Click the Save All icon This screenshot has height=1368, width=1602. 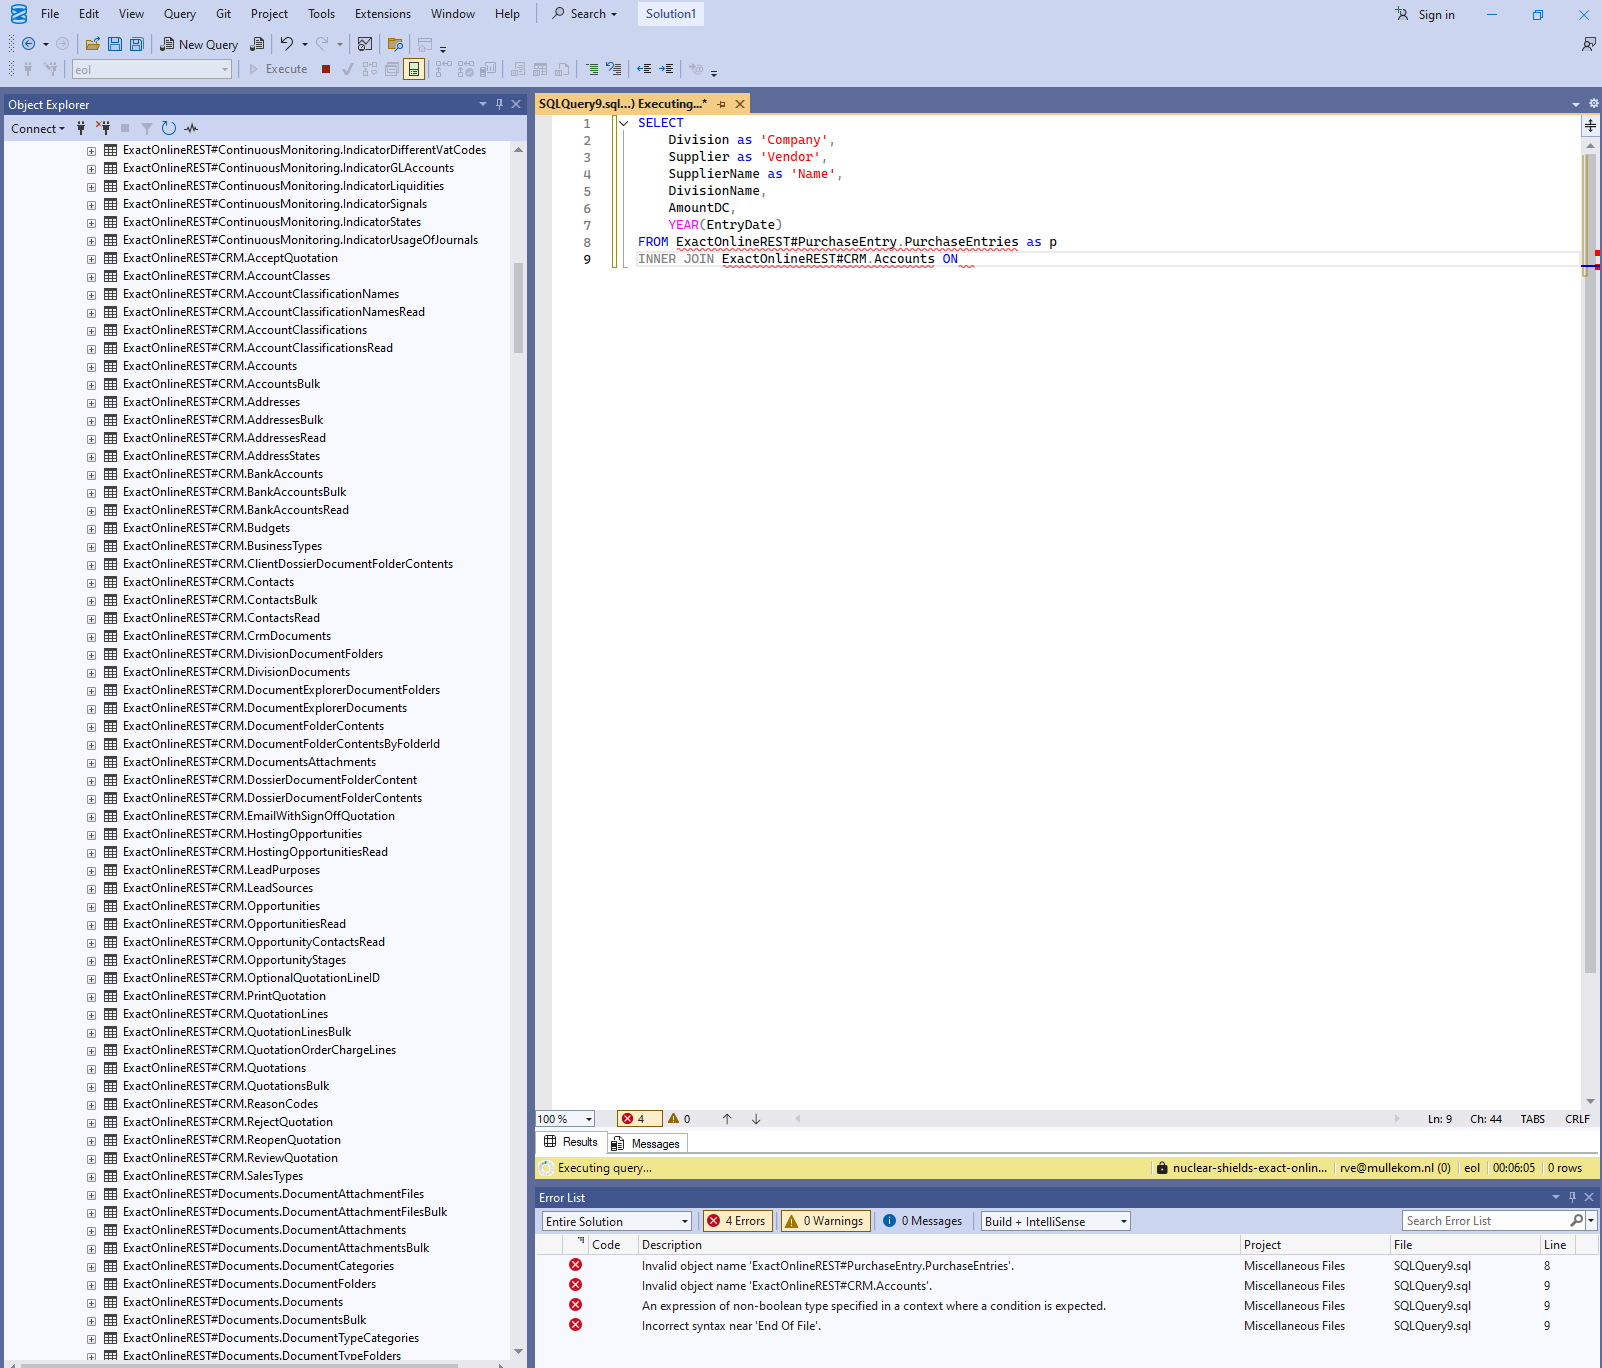pyautogui.click(x=137, y=44)
